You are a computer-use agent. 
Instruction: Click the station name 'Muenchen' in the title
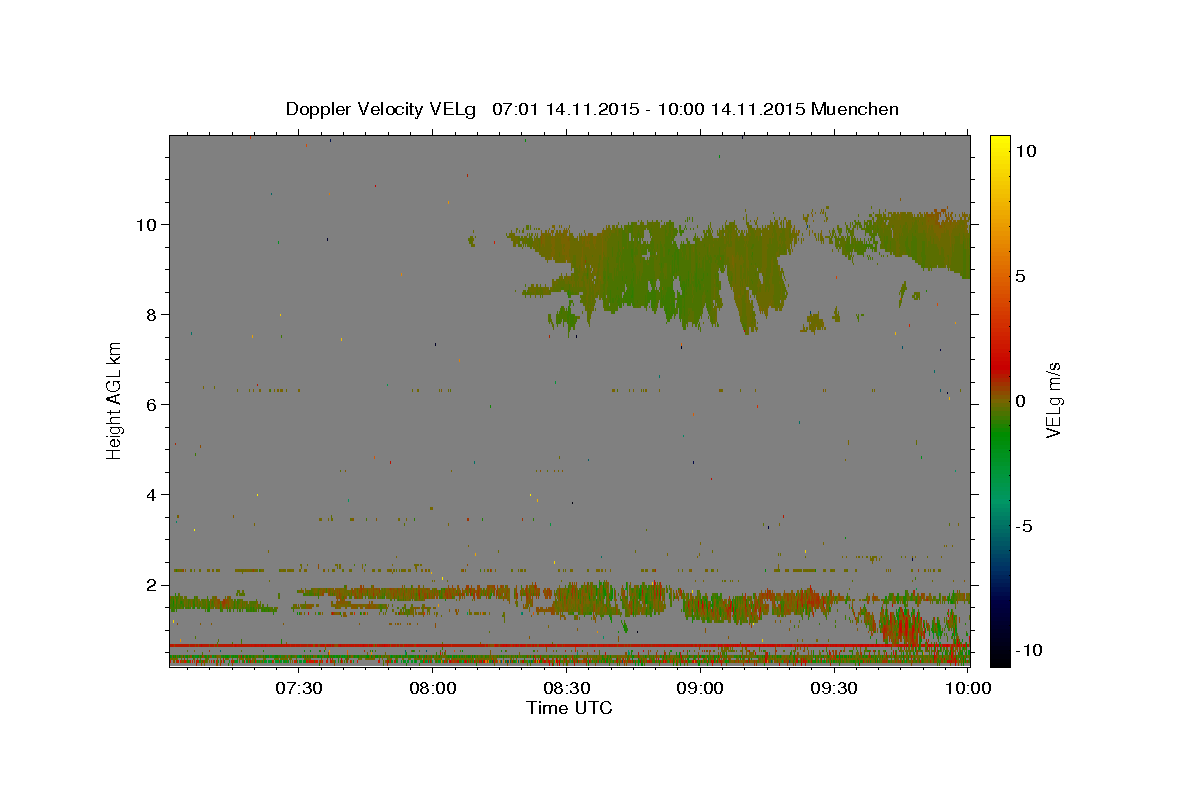coord(855,109)
